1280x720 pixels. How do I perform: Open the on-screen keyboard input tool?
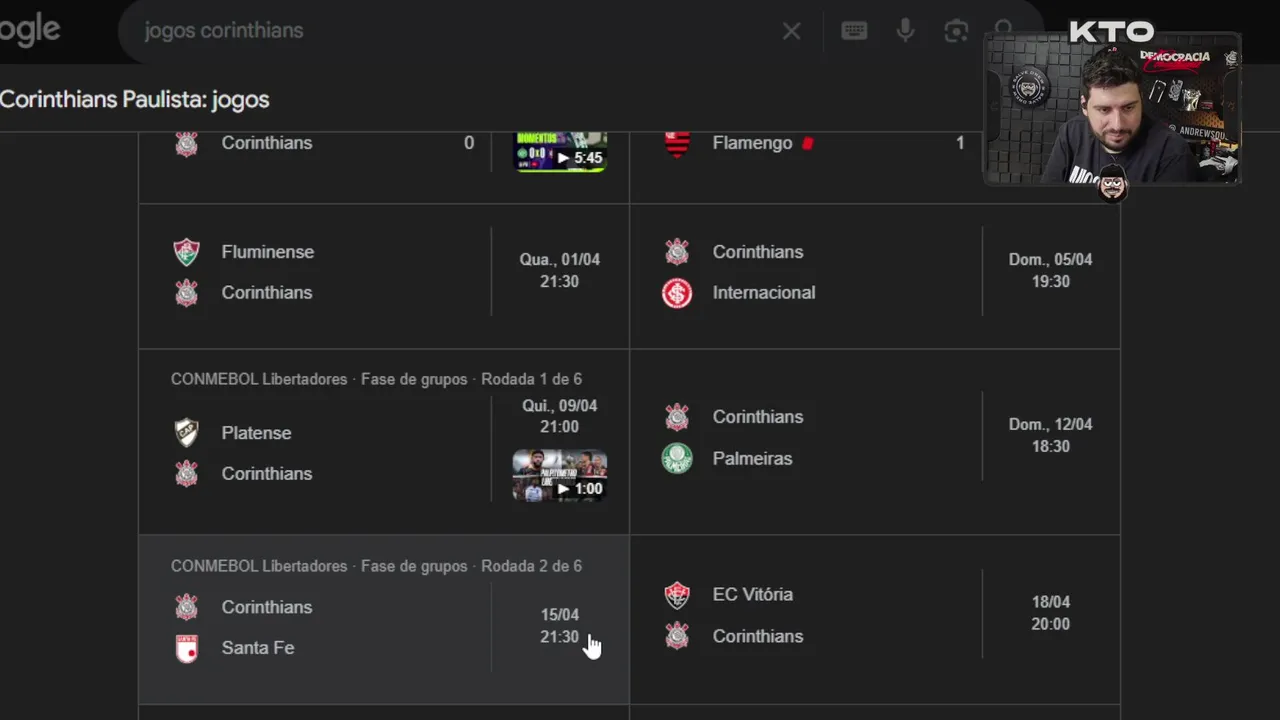854,31
